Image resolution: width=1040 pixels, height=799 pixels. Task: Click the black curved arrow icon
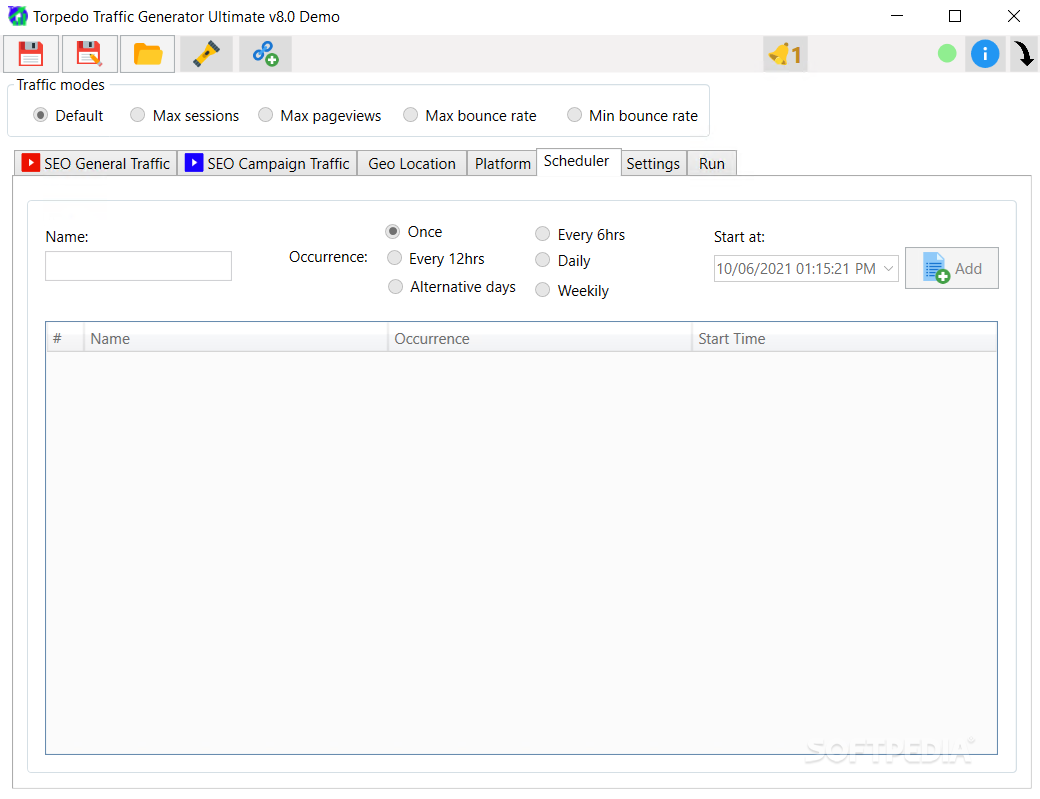click(x=1024, y=54)
